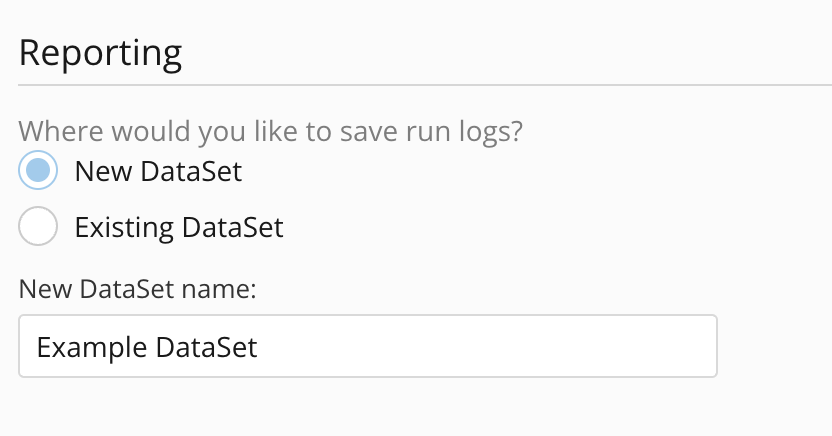Click the Reporting section heading
This screenshot has height=436, width=832.
click(x=100, y=52)
